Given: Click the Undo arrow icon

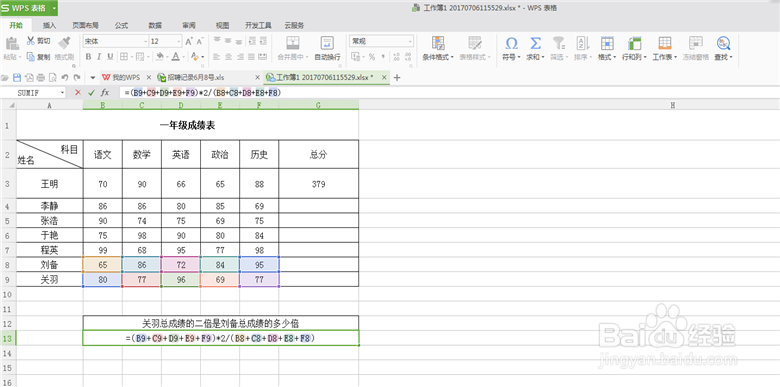Looking at the screenshot, I should (x=65, y=78).
